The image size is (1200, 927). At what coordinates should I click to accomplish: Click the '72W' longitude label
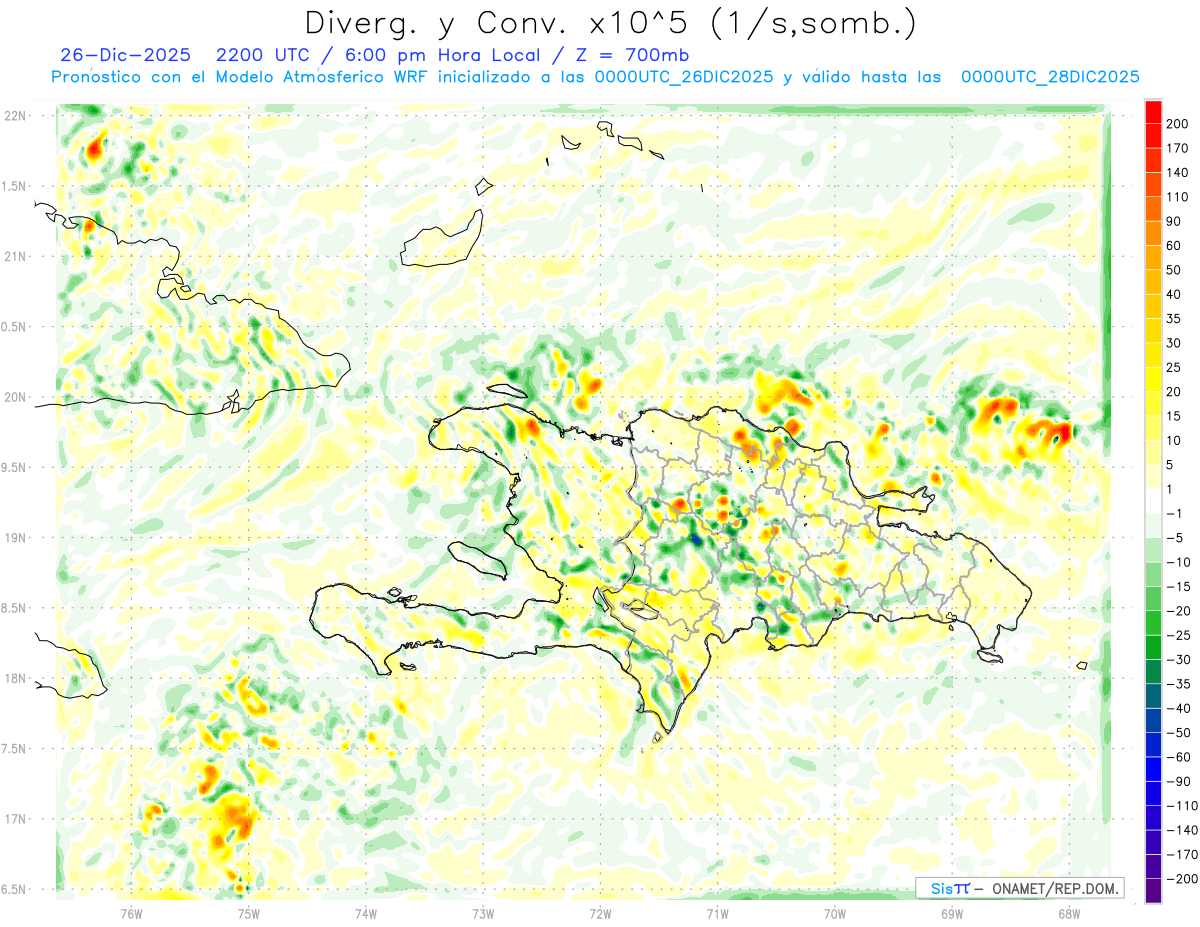click(x=600, y=914)
